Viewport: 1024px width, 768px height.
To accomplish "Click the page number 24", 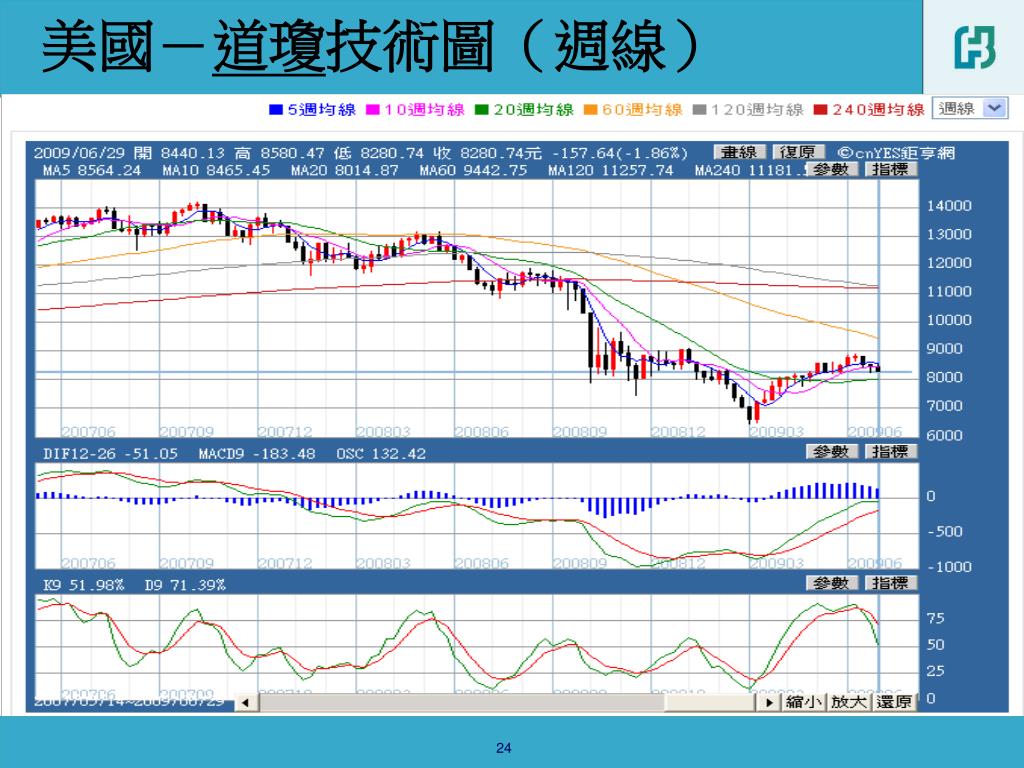I will [x=504, y=748].
